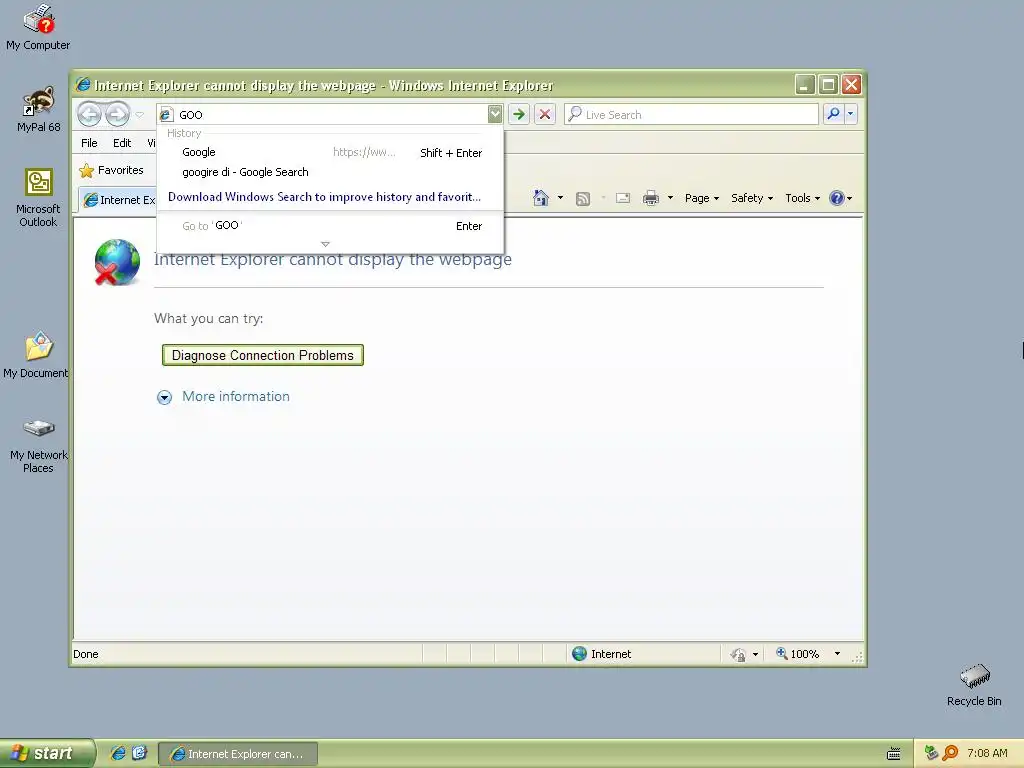Open the recent pages dropdown arrow
The image size is (1024, 768).
[139, 114]
